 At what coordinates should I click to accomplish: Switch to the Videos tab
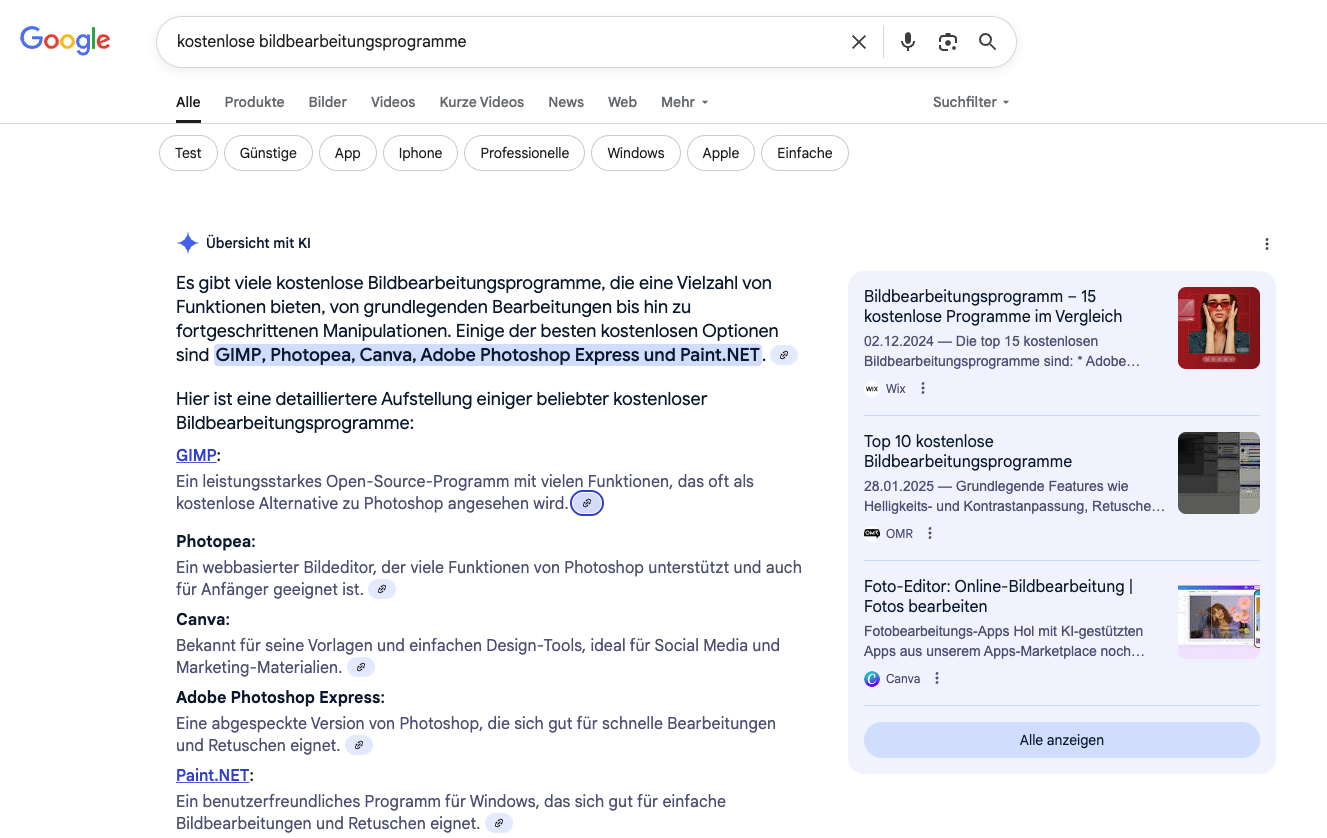(393, 102)
